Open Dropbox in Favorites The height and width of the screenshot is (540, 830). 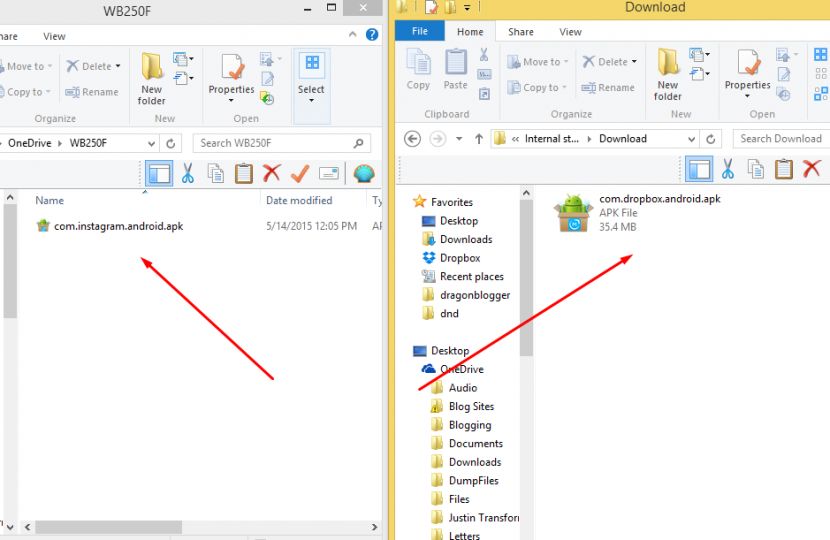(452, 258)
